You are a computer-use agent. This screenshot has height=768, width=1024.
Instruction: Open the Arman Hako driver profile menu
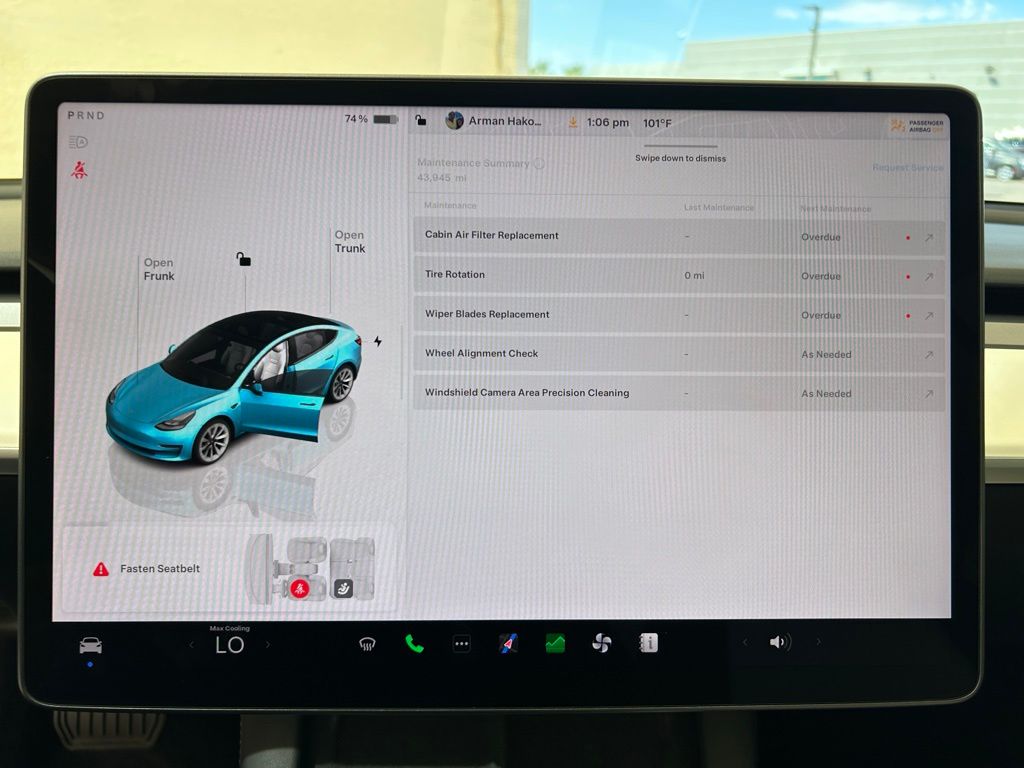point(494,121)
